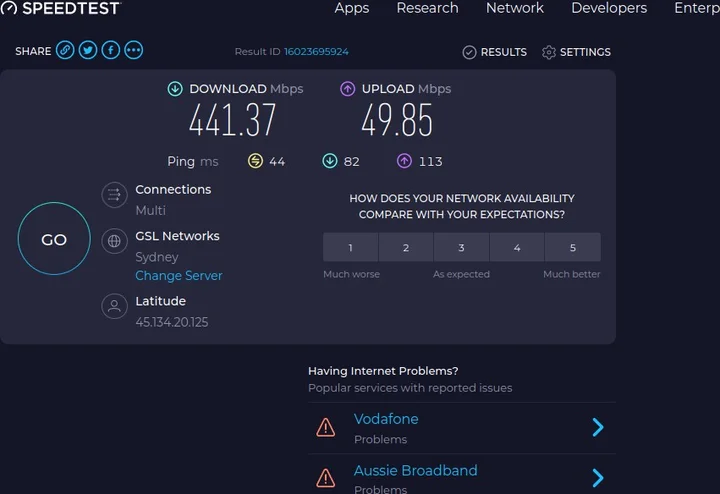Screen dimensions: 720x494
Task: Rate network availability 3, as expected
Action: tap(461, 247)
